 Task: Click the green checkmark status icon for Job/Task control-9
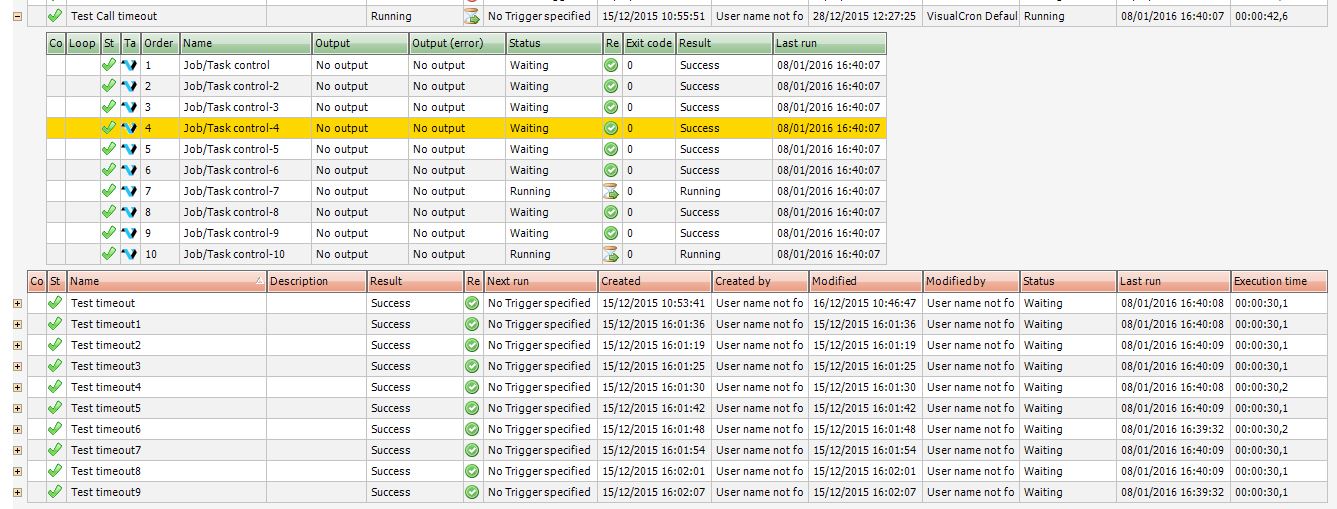[109, 233]
